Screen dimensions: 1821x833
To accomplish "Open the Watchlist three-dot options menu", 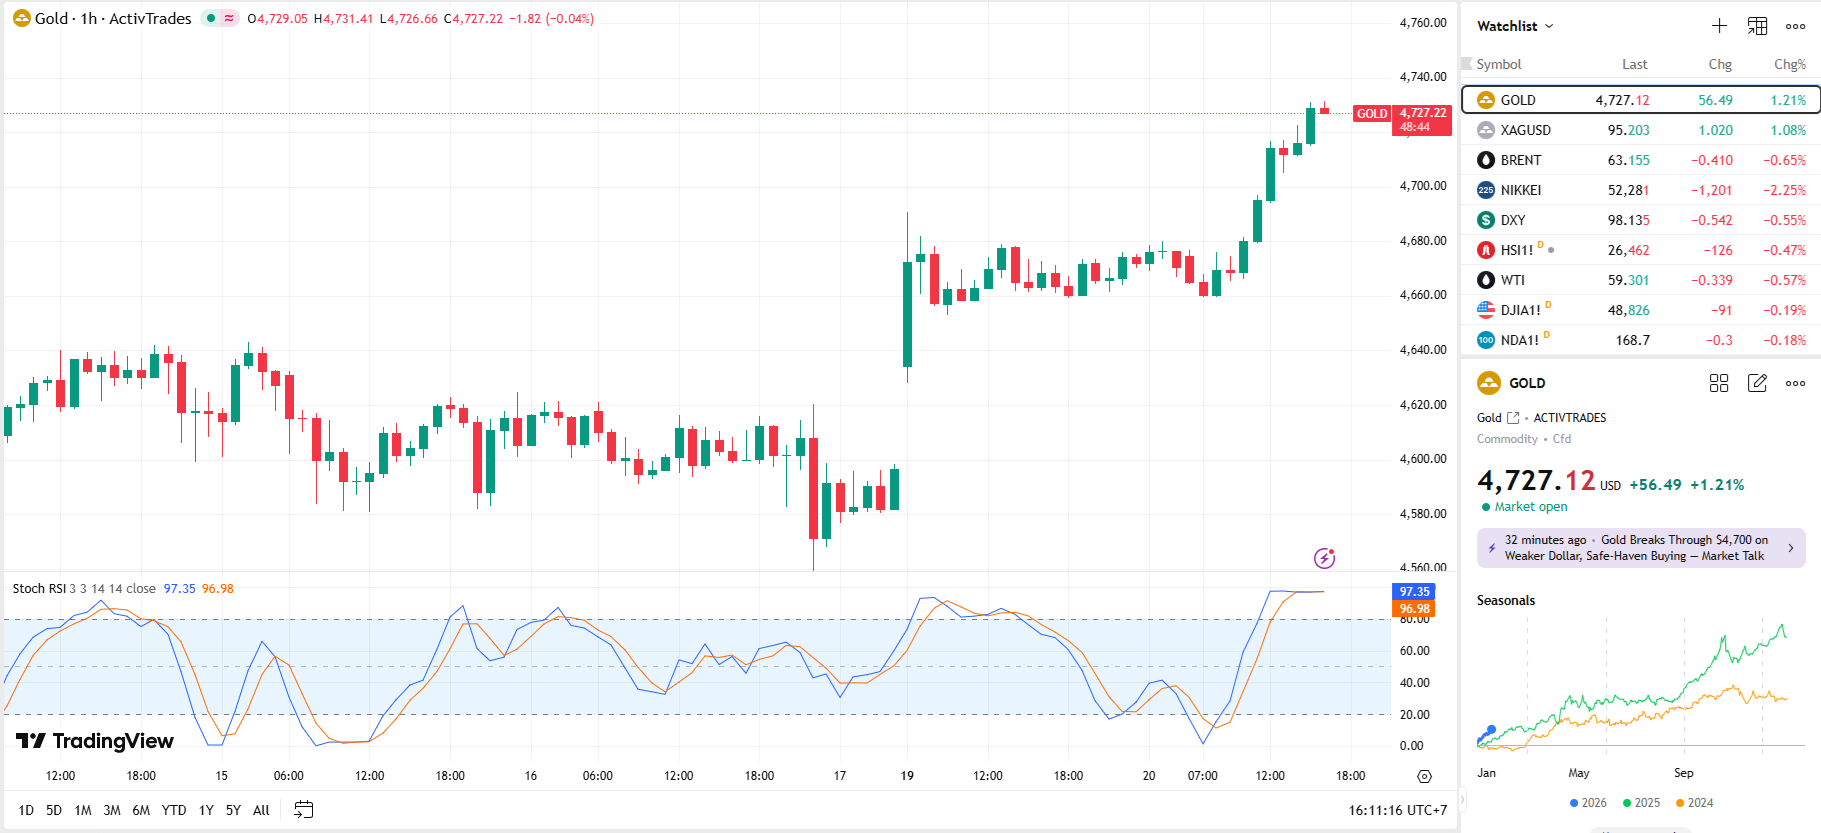I will (1795, 26).
